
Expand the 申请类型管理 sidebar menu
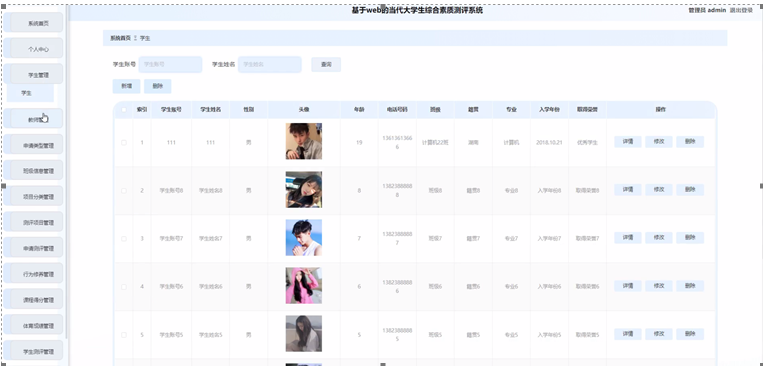pos(34,145)
